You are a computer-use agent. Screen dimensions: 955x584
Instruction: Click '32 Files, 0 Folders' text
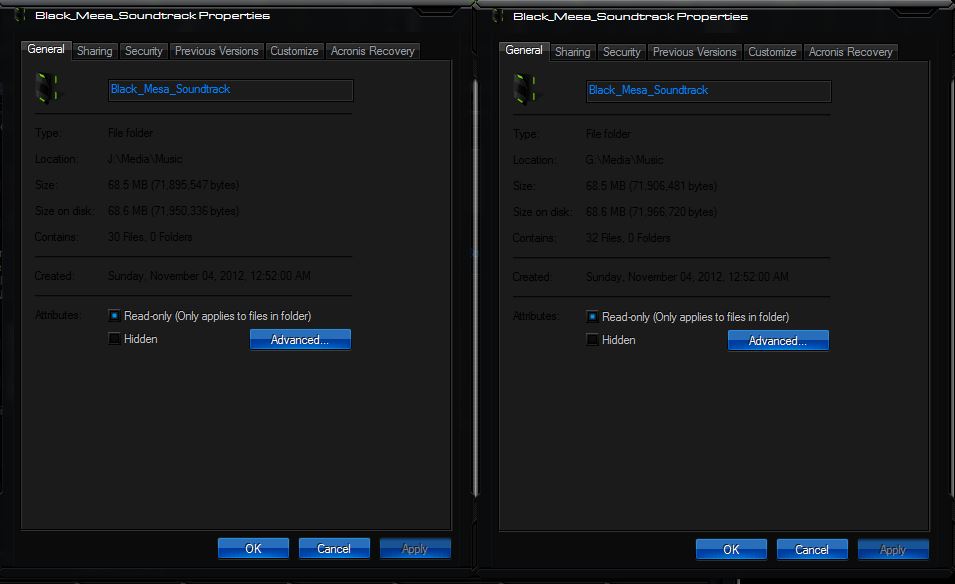pos(628,238)
